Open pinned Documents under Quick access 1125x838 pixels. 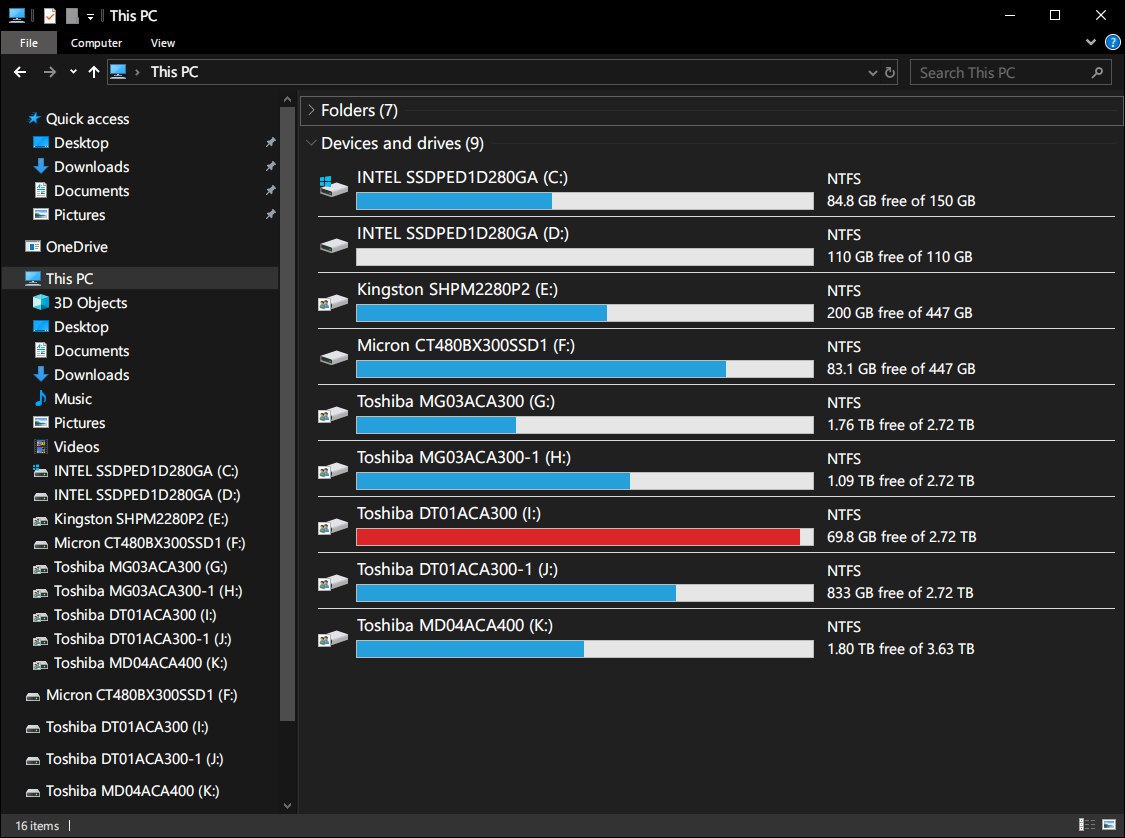[x=92, y=191]
